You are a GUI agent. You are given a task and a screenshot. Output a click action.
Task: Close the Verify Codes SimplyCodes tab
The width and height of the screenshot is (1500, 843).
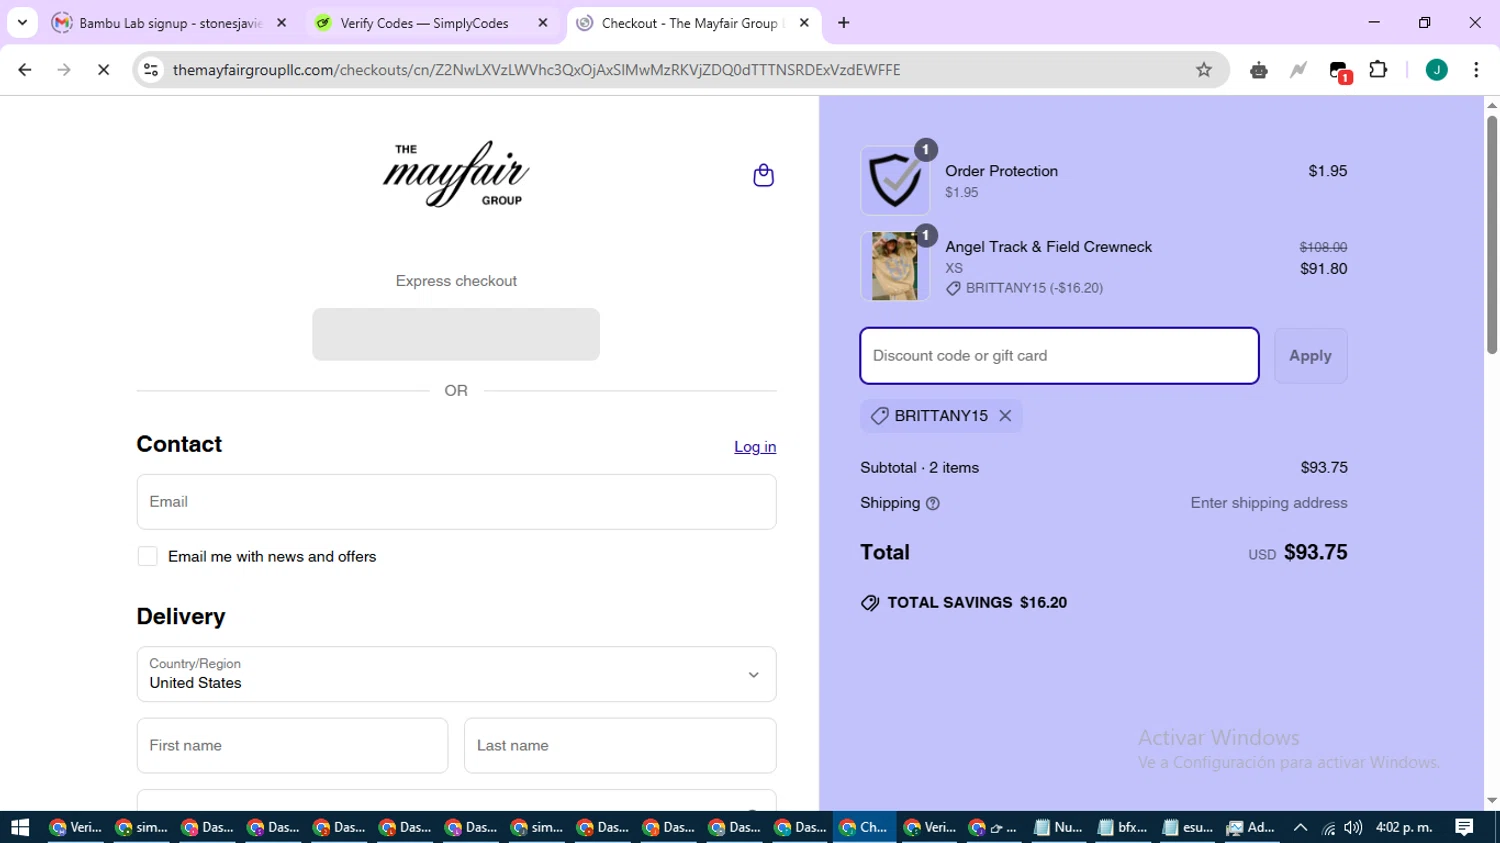point(543,23)
